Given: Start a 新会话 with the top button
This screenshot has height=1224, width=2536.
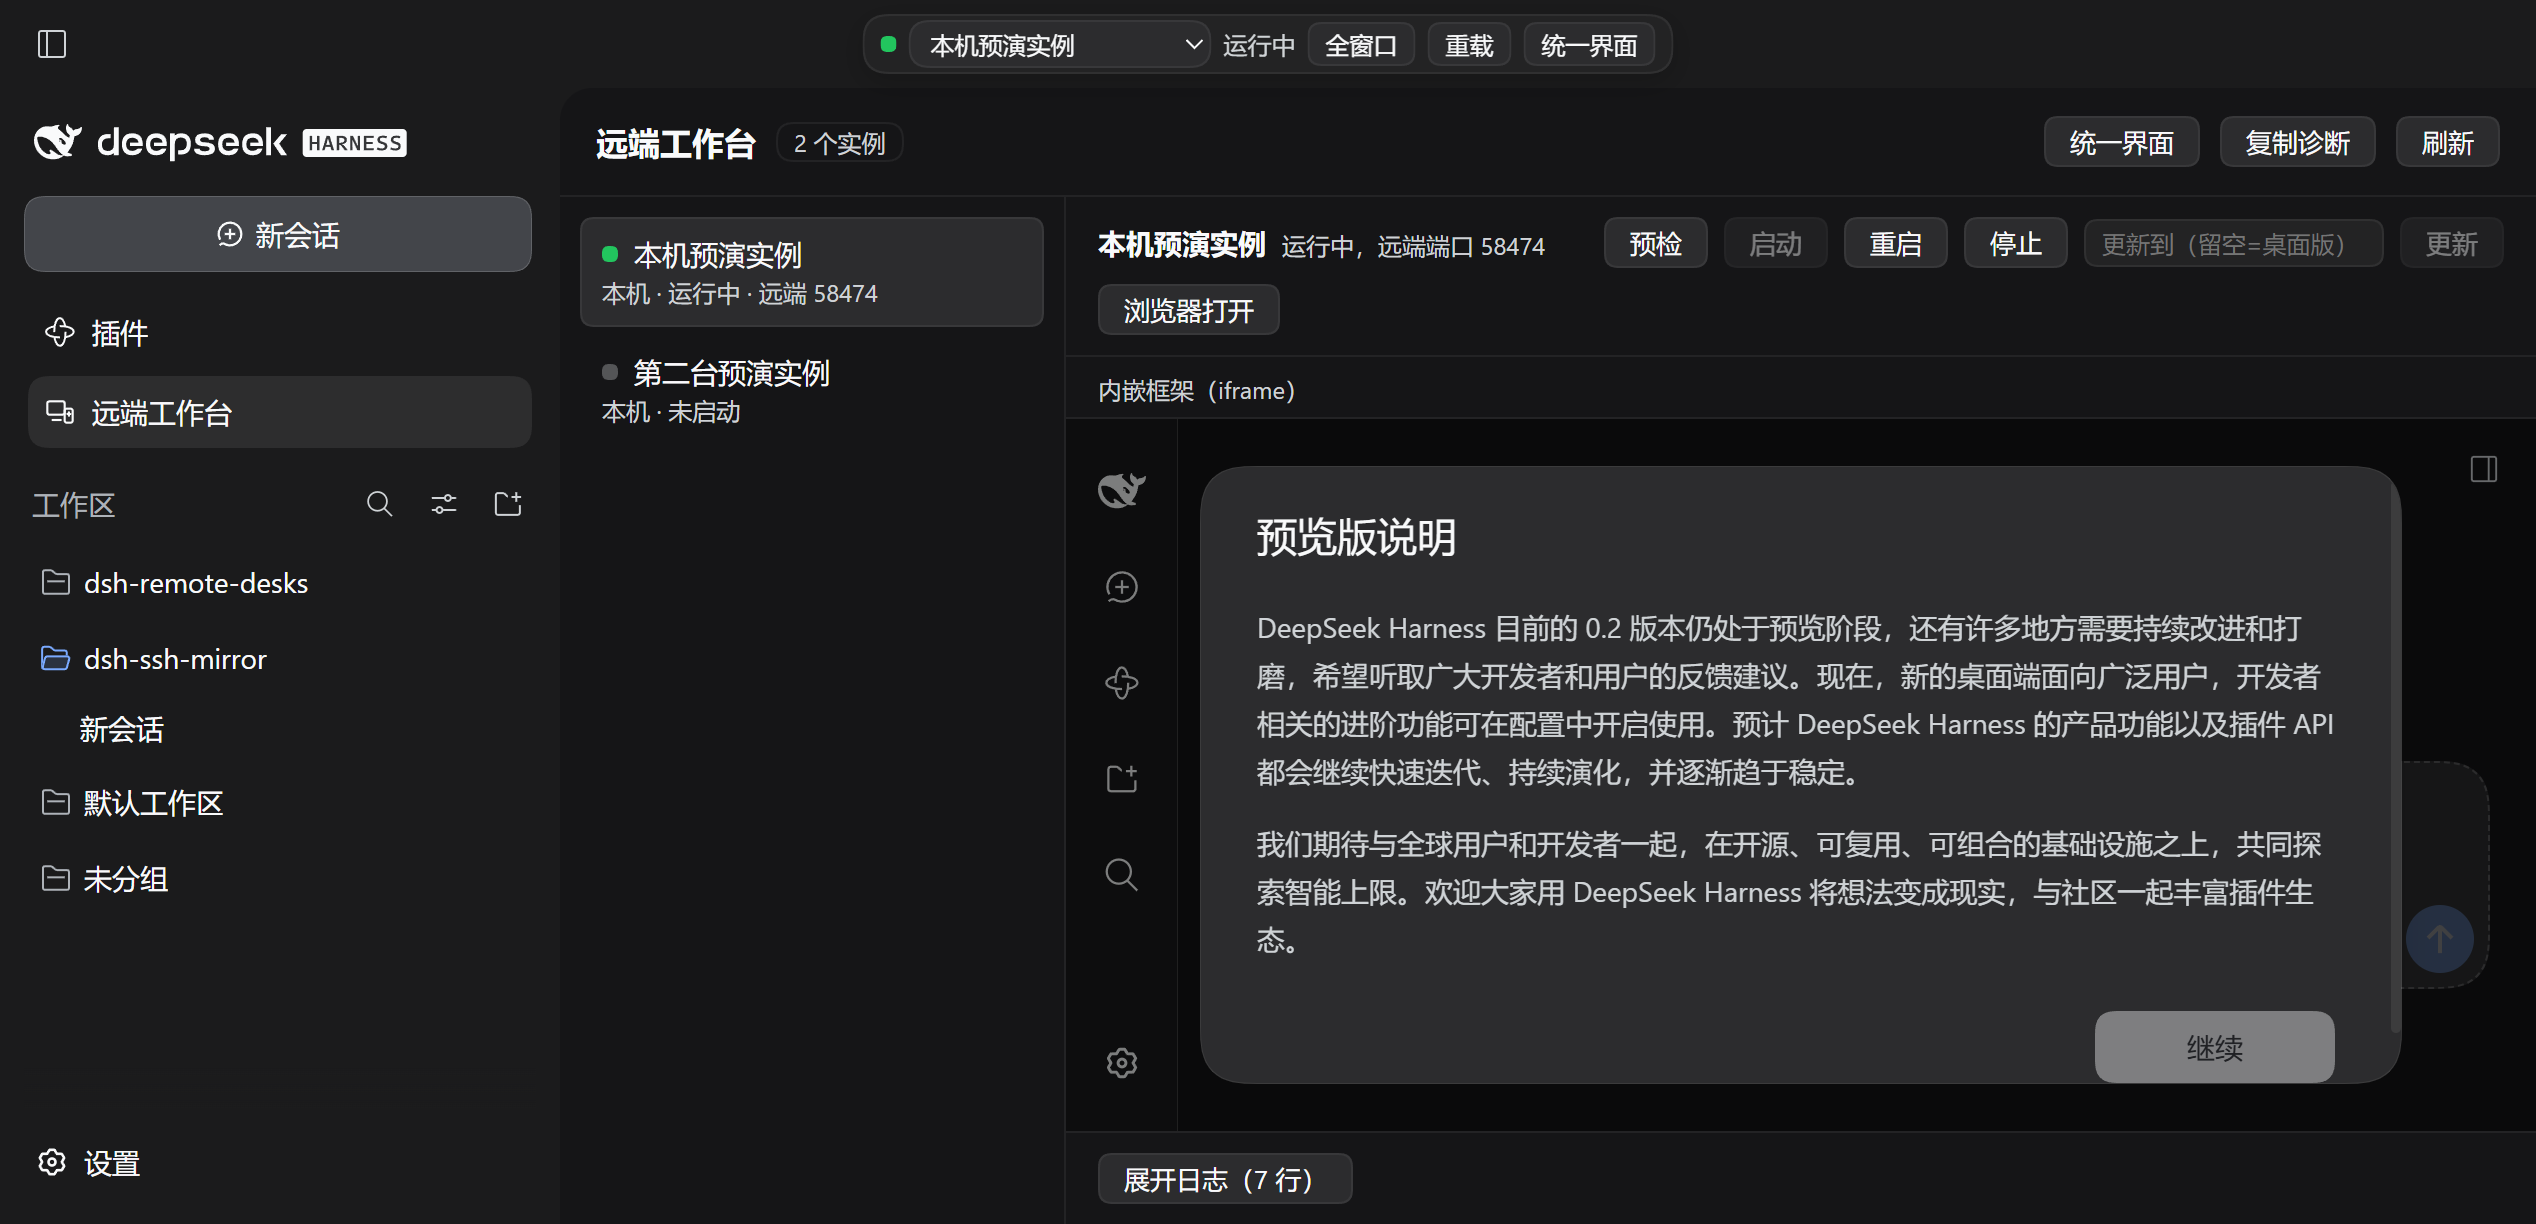Looking at the screenshot, I should pos(278,234).
